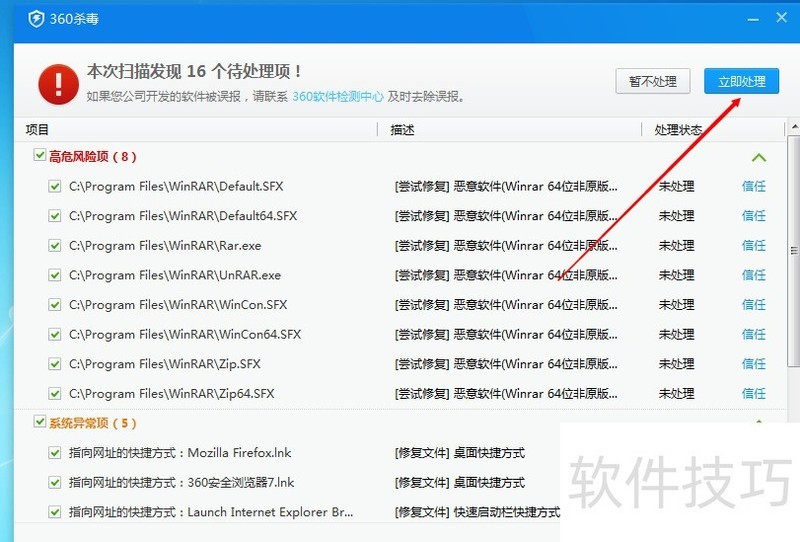Click 指向网址的快捷方式：Mozilla Firefox.lnk row text
The width and height of the screenshot is (800, 542).
coord(180,453)
